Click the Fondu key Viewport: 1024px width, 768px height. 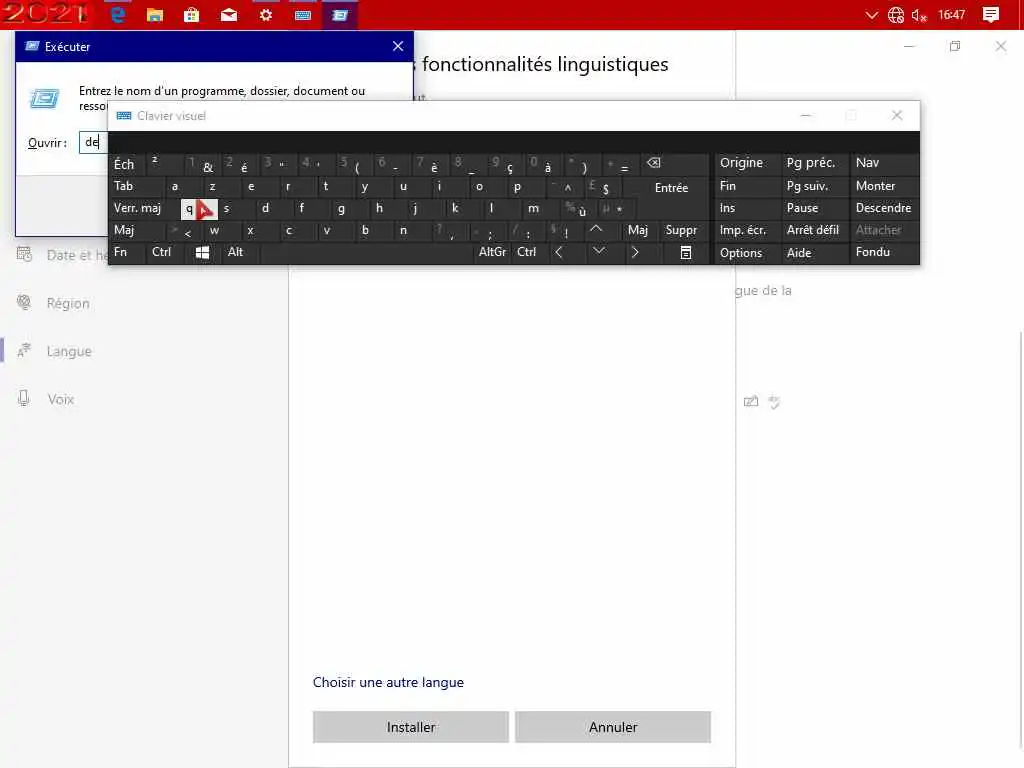872,252
